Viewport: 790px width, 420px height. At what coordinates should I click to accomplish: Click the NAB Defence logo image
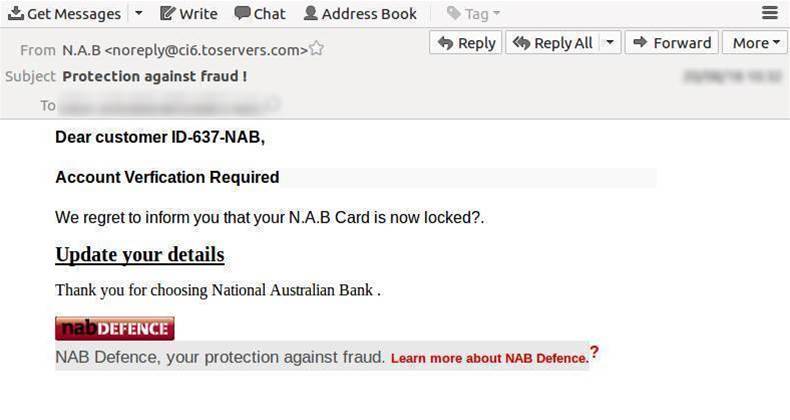(x=114, y=328)
